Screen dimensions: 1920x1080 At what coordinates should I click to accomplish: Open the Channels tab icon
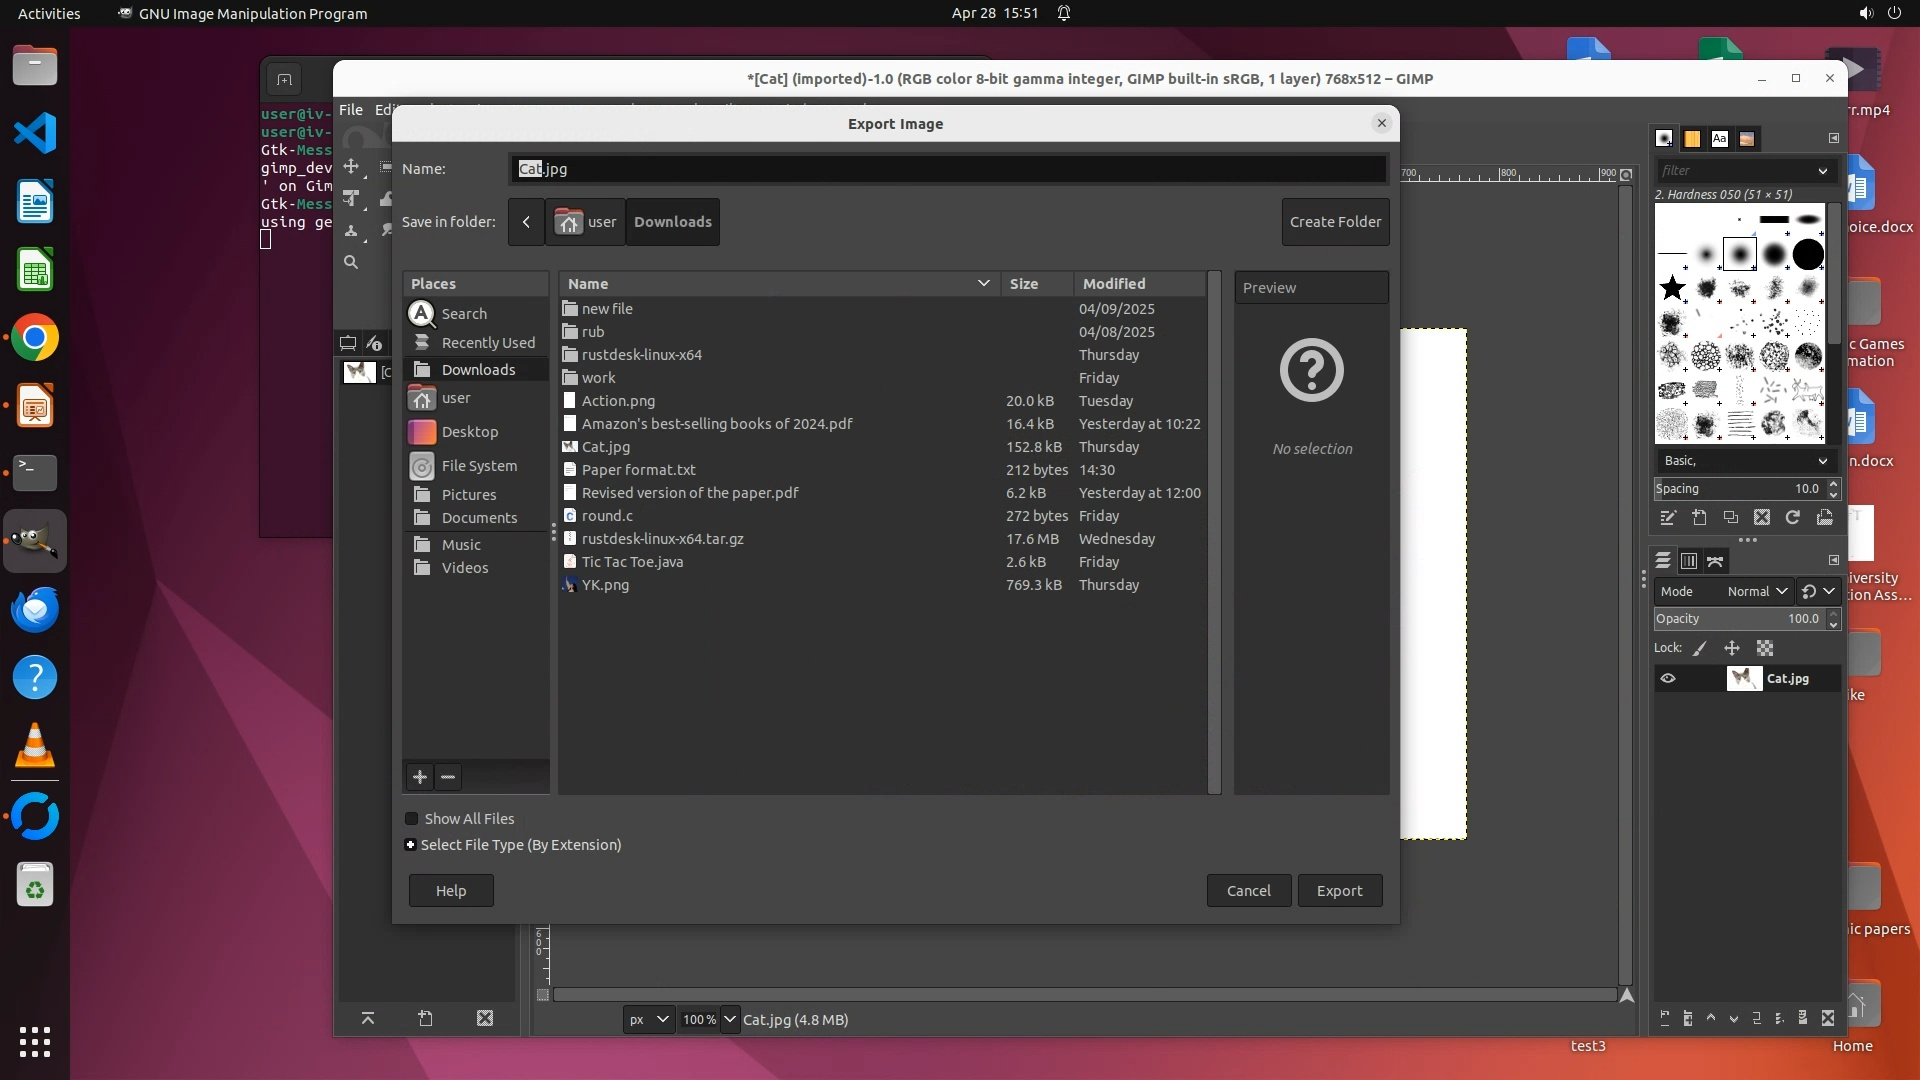pos(1689,561)
